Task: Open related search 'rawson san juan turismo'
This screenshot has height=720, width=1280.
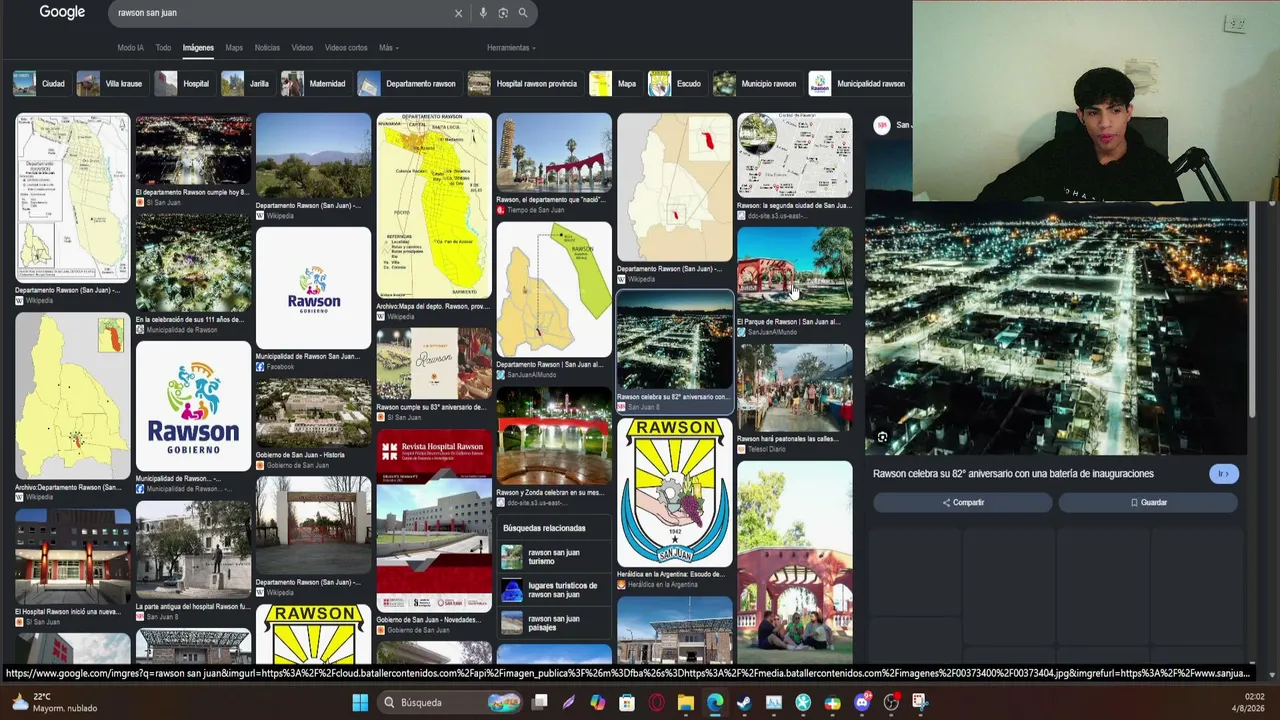Action: [x=554, y=557]
